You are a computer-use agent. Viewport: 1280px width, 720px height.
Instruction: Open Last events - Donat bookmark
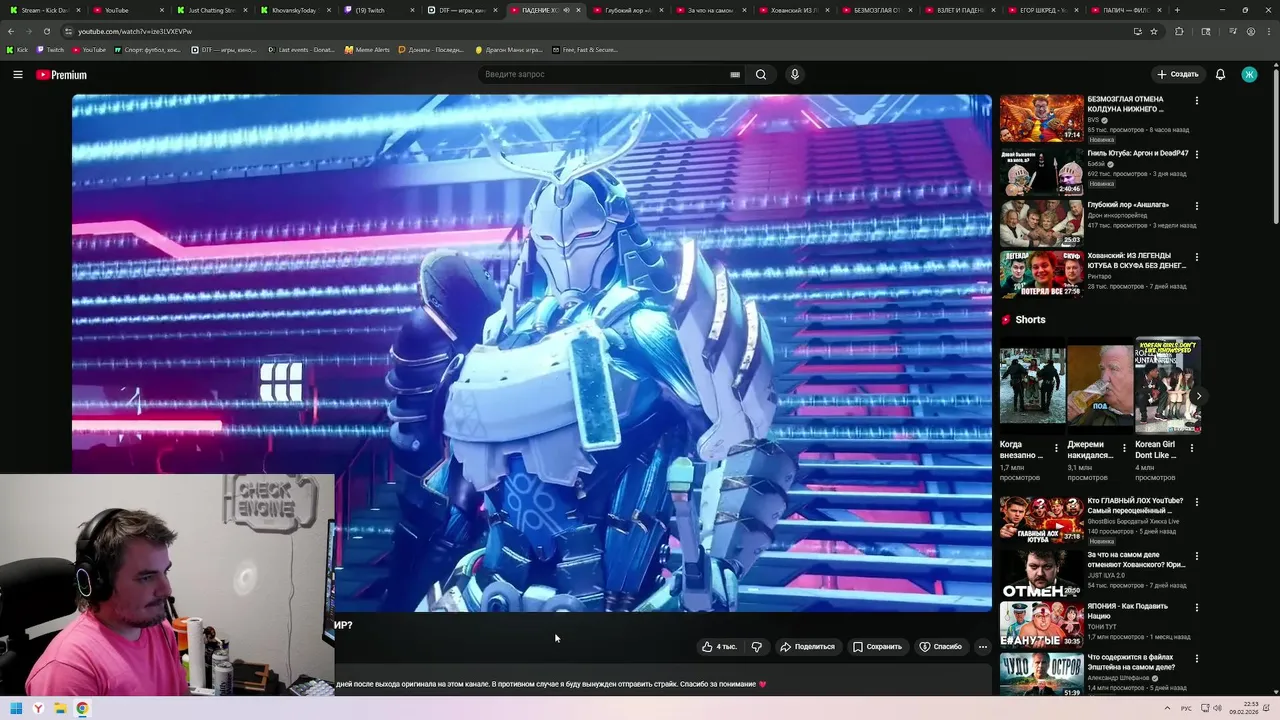click(x=301, y=49)
